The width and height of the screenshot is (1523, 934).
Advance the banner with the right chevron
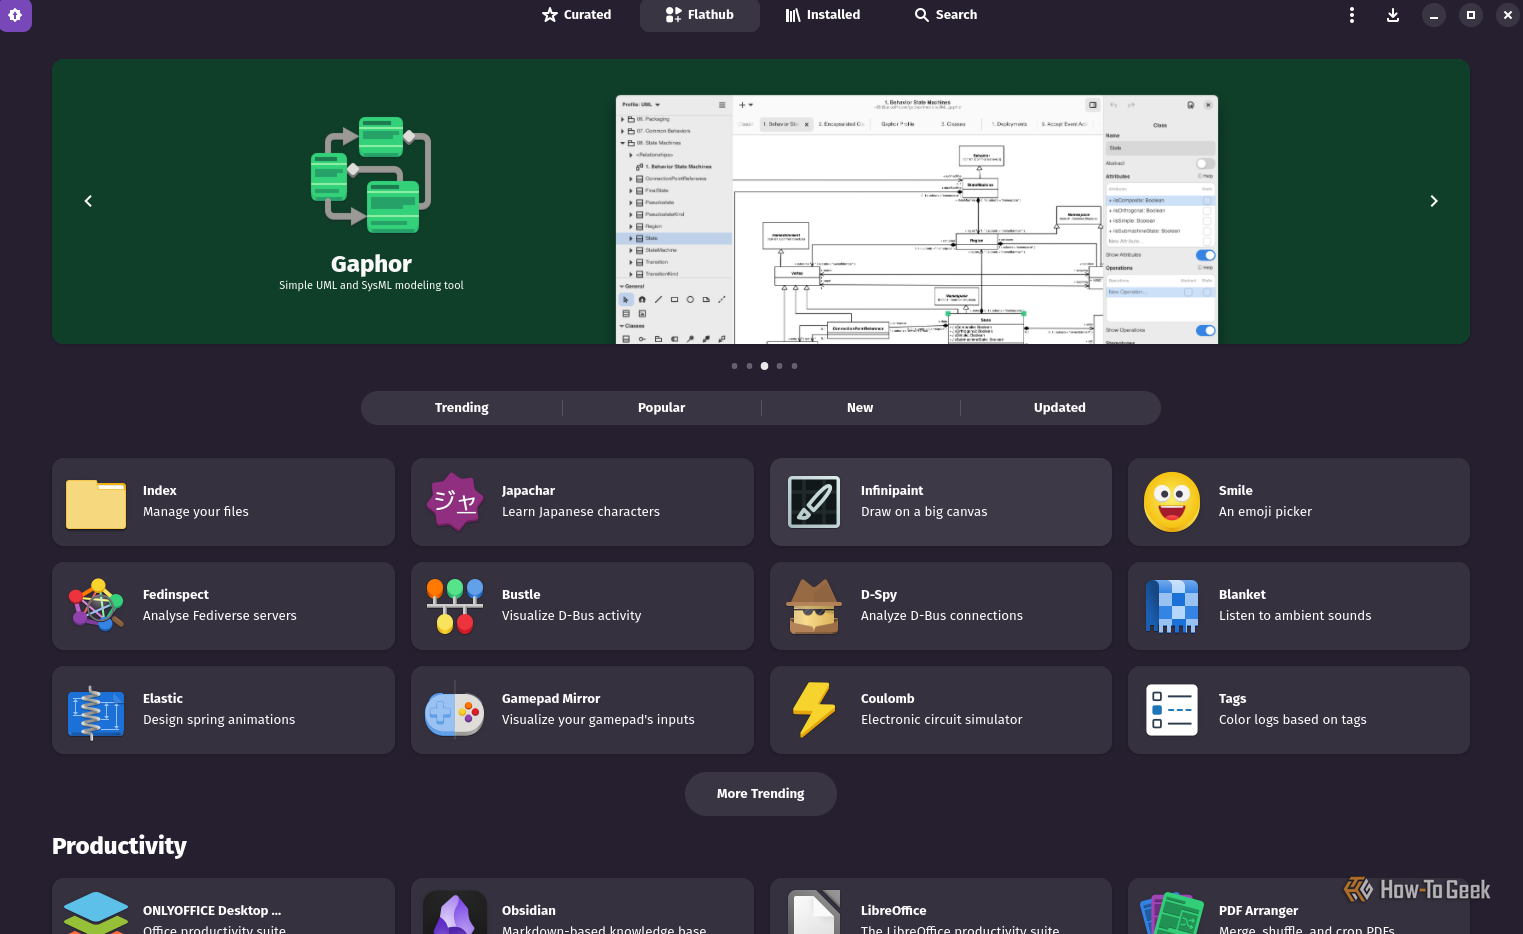(1433, 201)
